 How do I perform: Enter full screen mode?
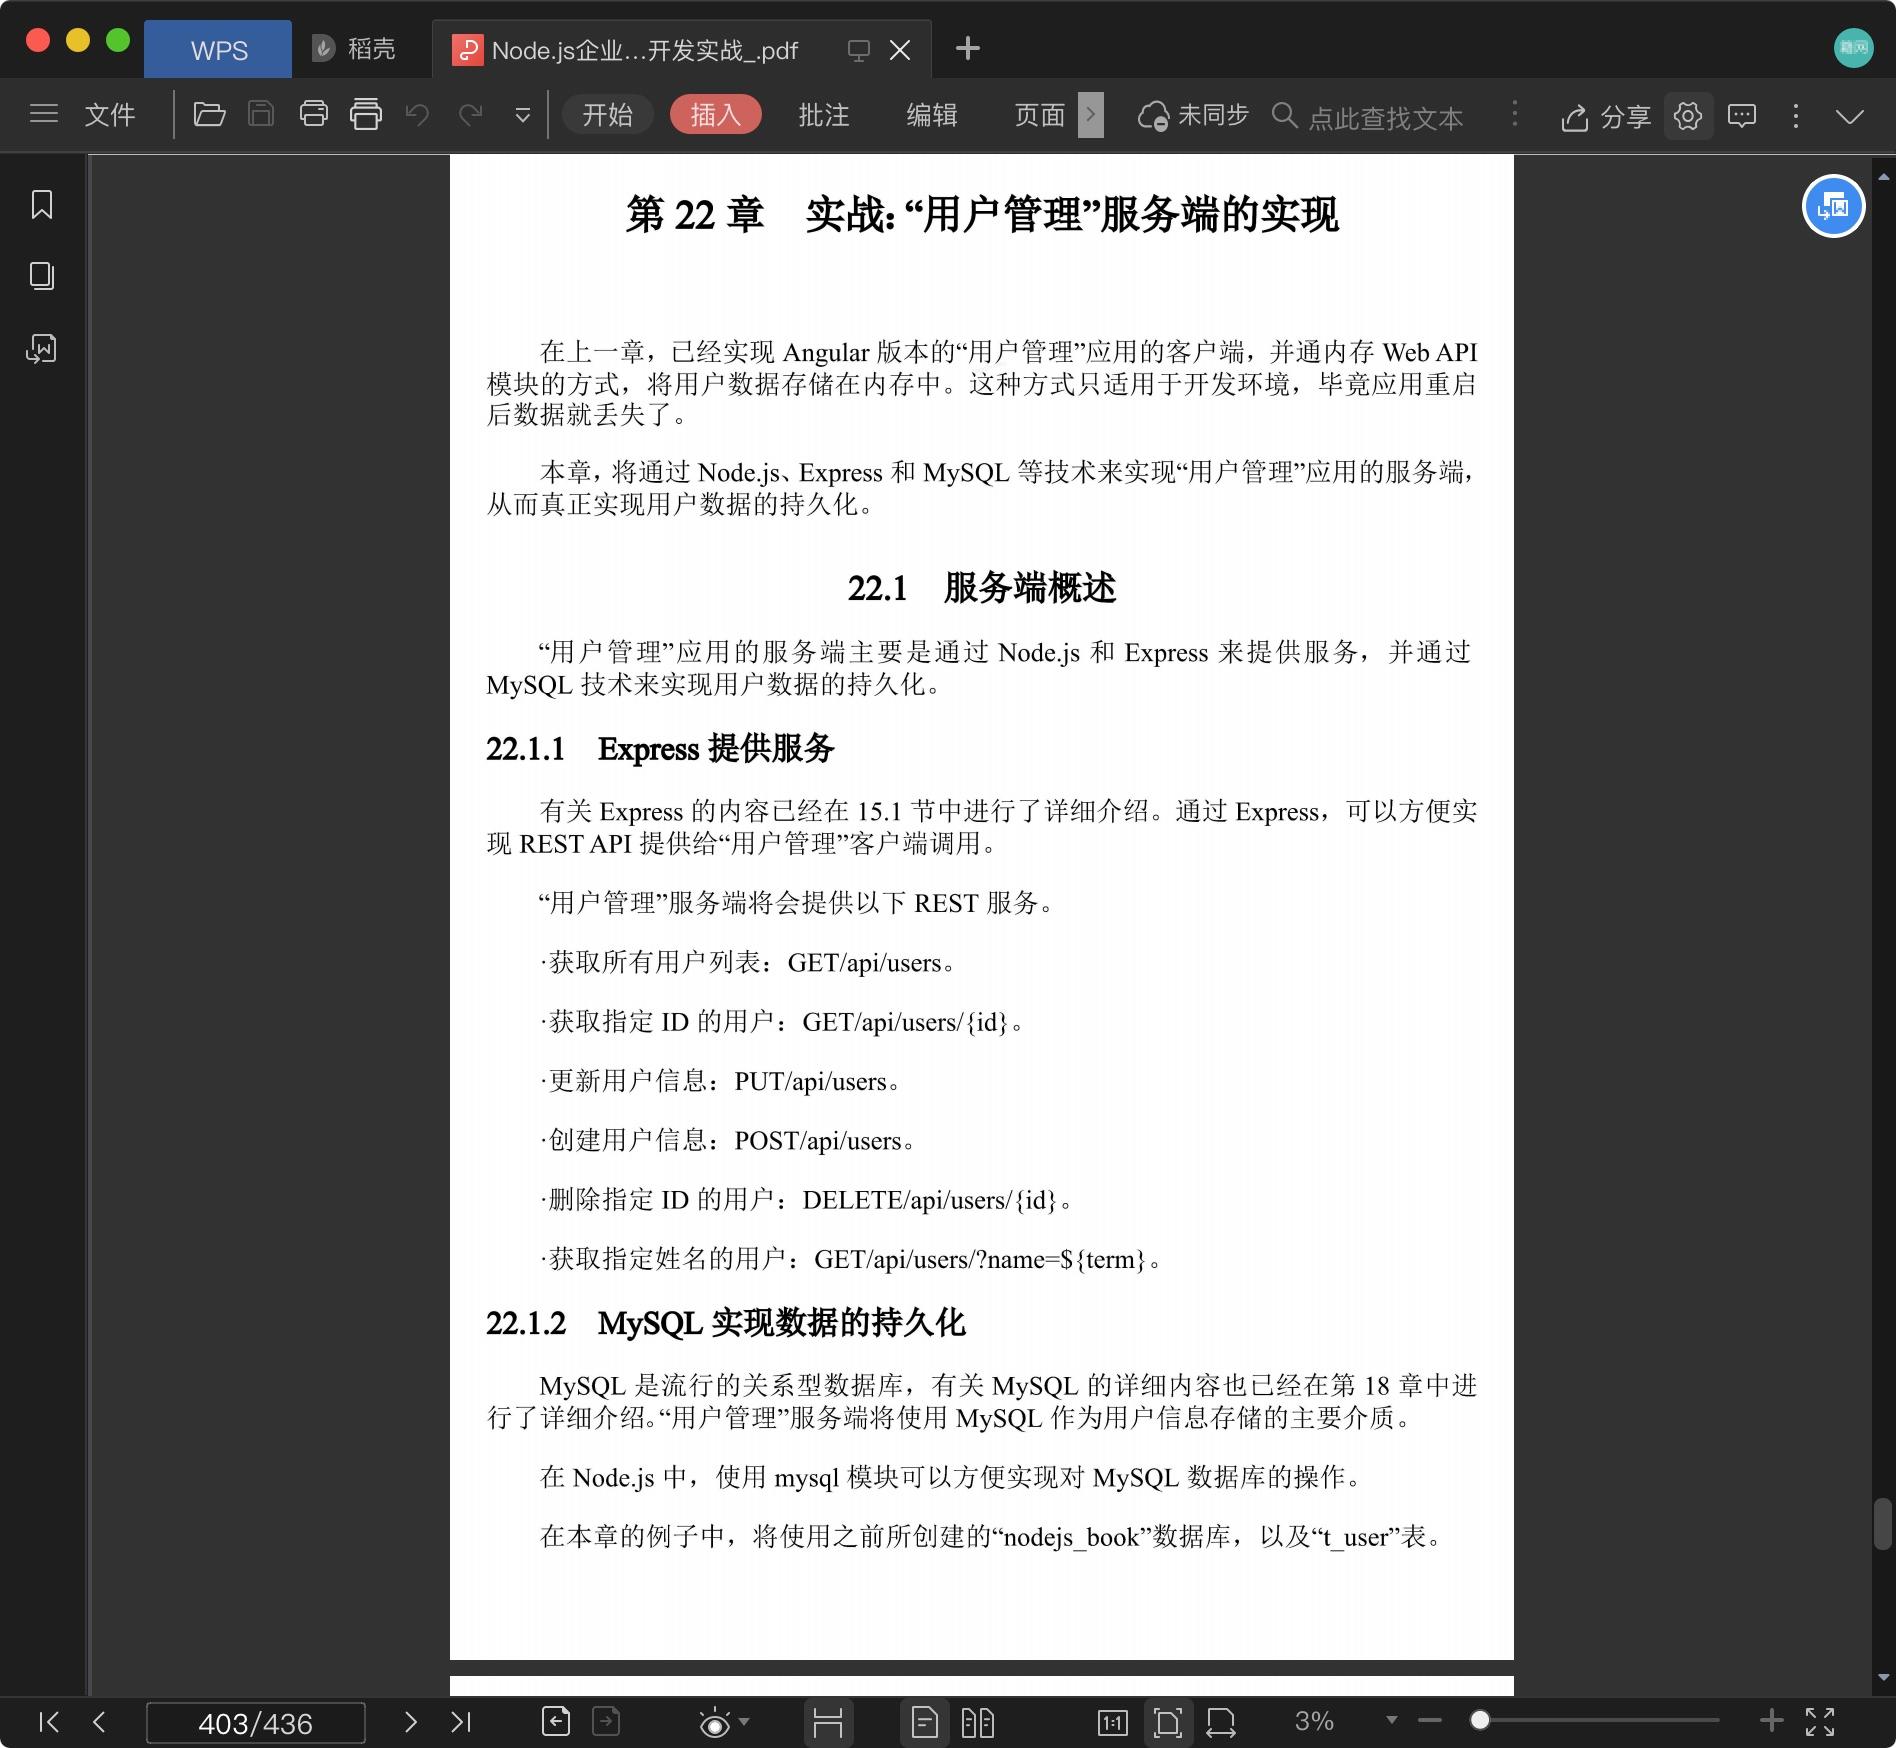tap(1820, 1721)
